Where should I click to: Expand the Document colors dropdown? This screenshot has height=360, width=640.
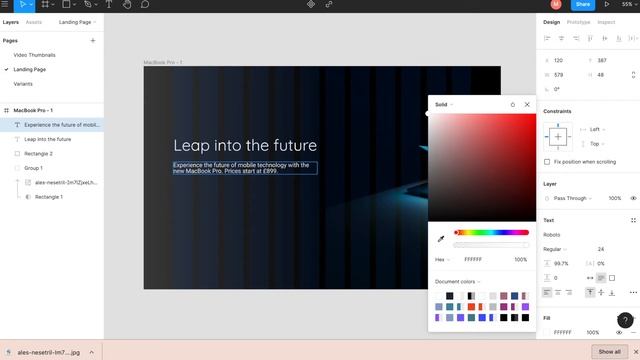(458, 282)
